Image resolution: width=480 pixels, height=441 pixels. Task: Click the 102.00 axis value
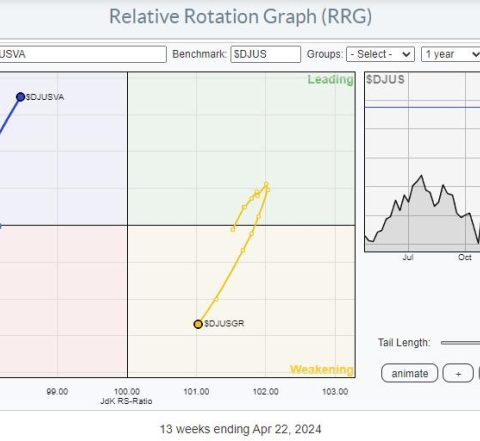pyautogui.click(x=266, y=391)
